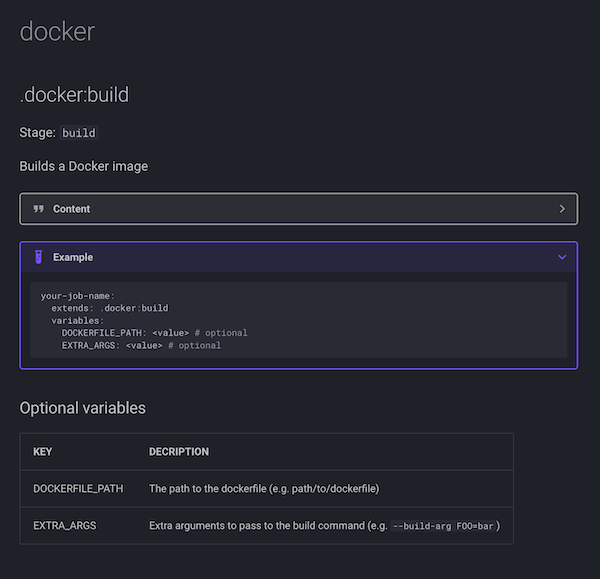600x579 pixels.
Task: Click the '.docker:build' heading
Action: pyautogui.click(x=74, y=95)
